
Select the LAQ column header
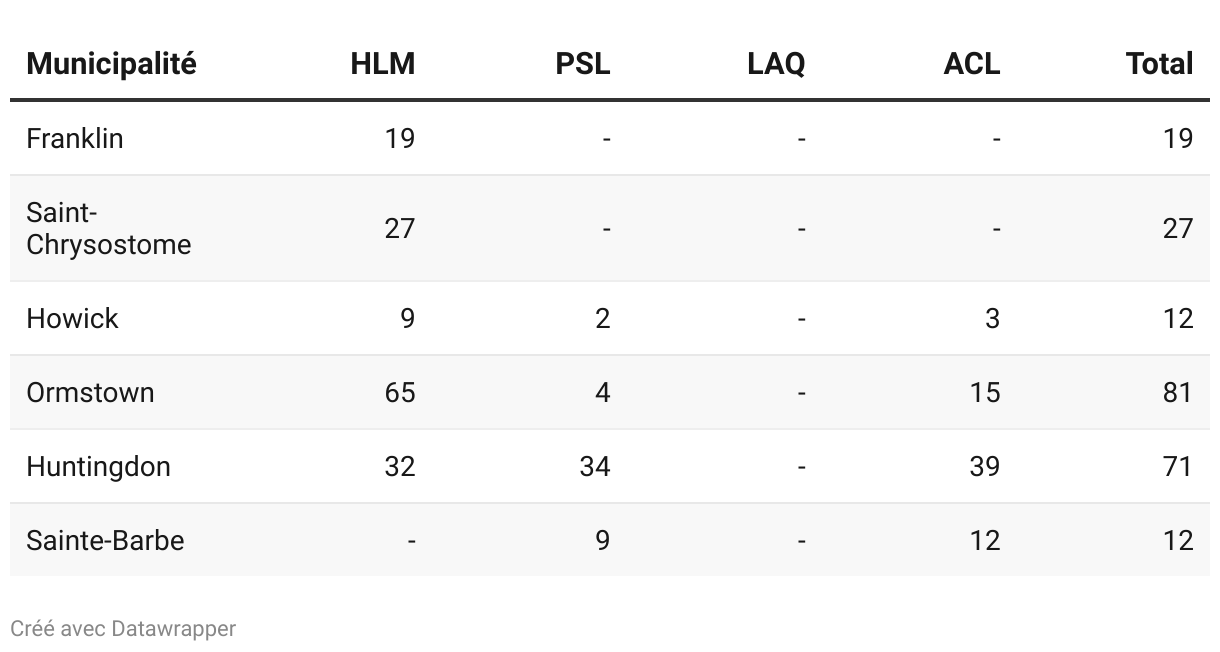click(776, 64)
